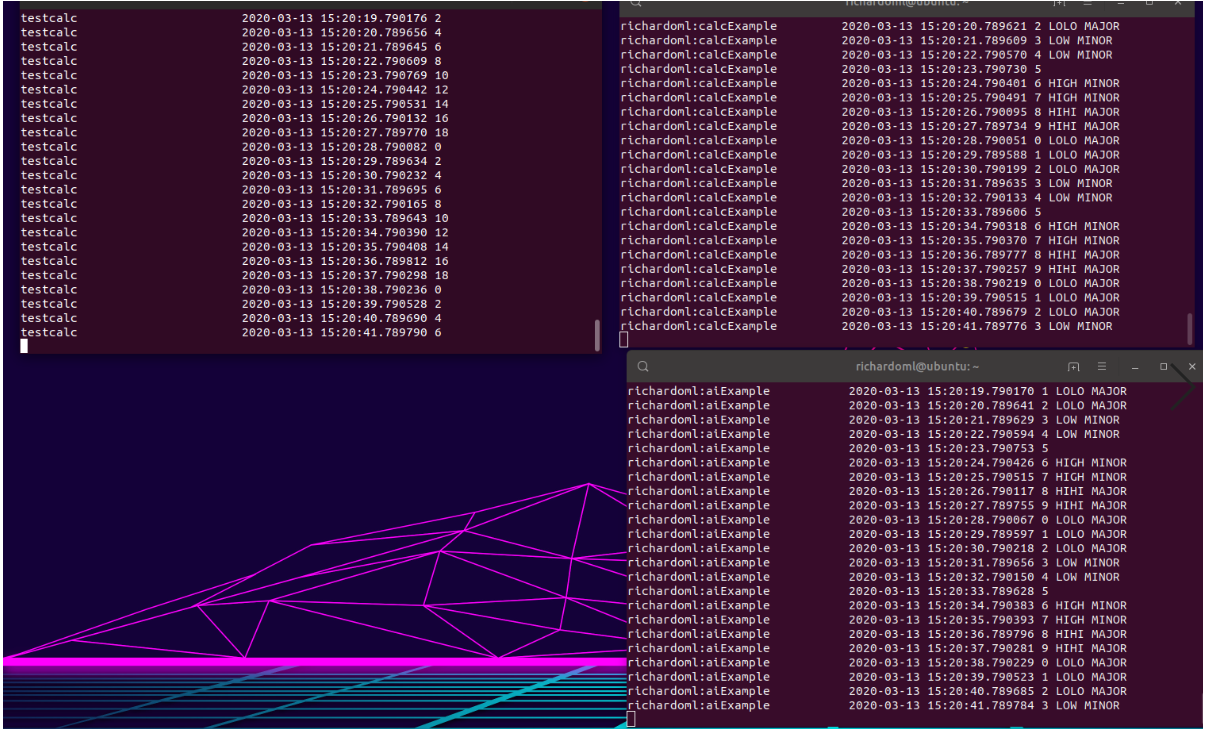Minimize the aiExample terminal window

click(x=1133, y=367)
